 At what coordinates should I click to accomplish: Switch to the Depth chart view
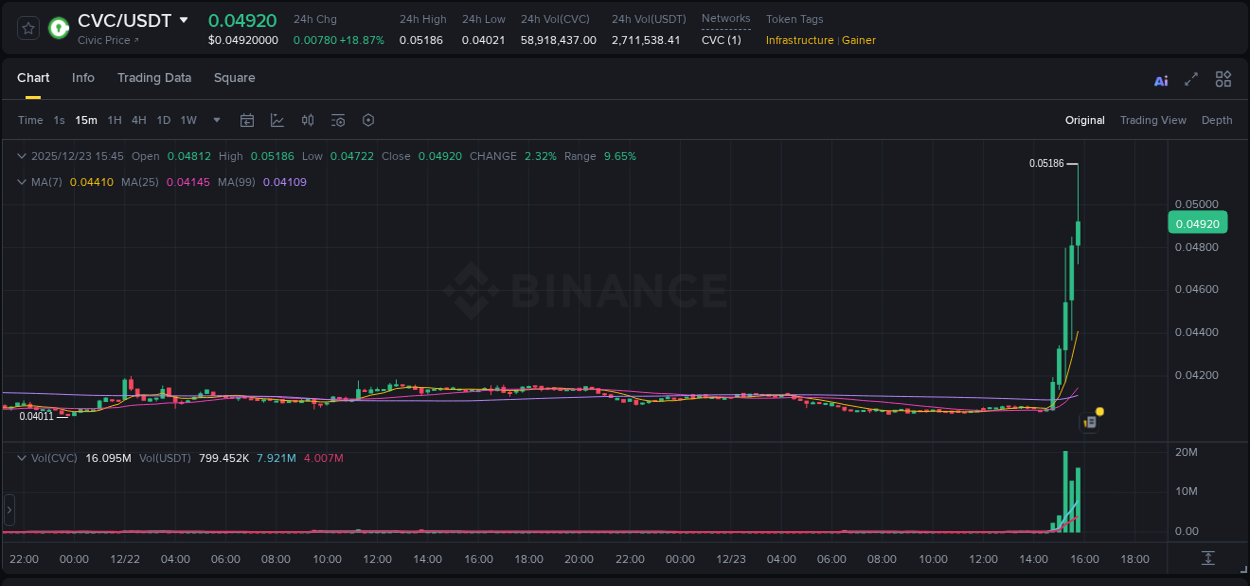click(x=1217, y=120)
